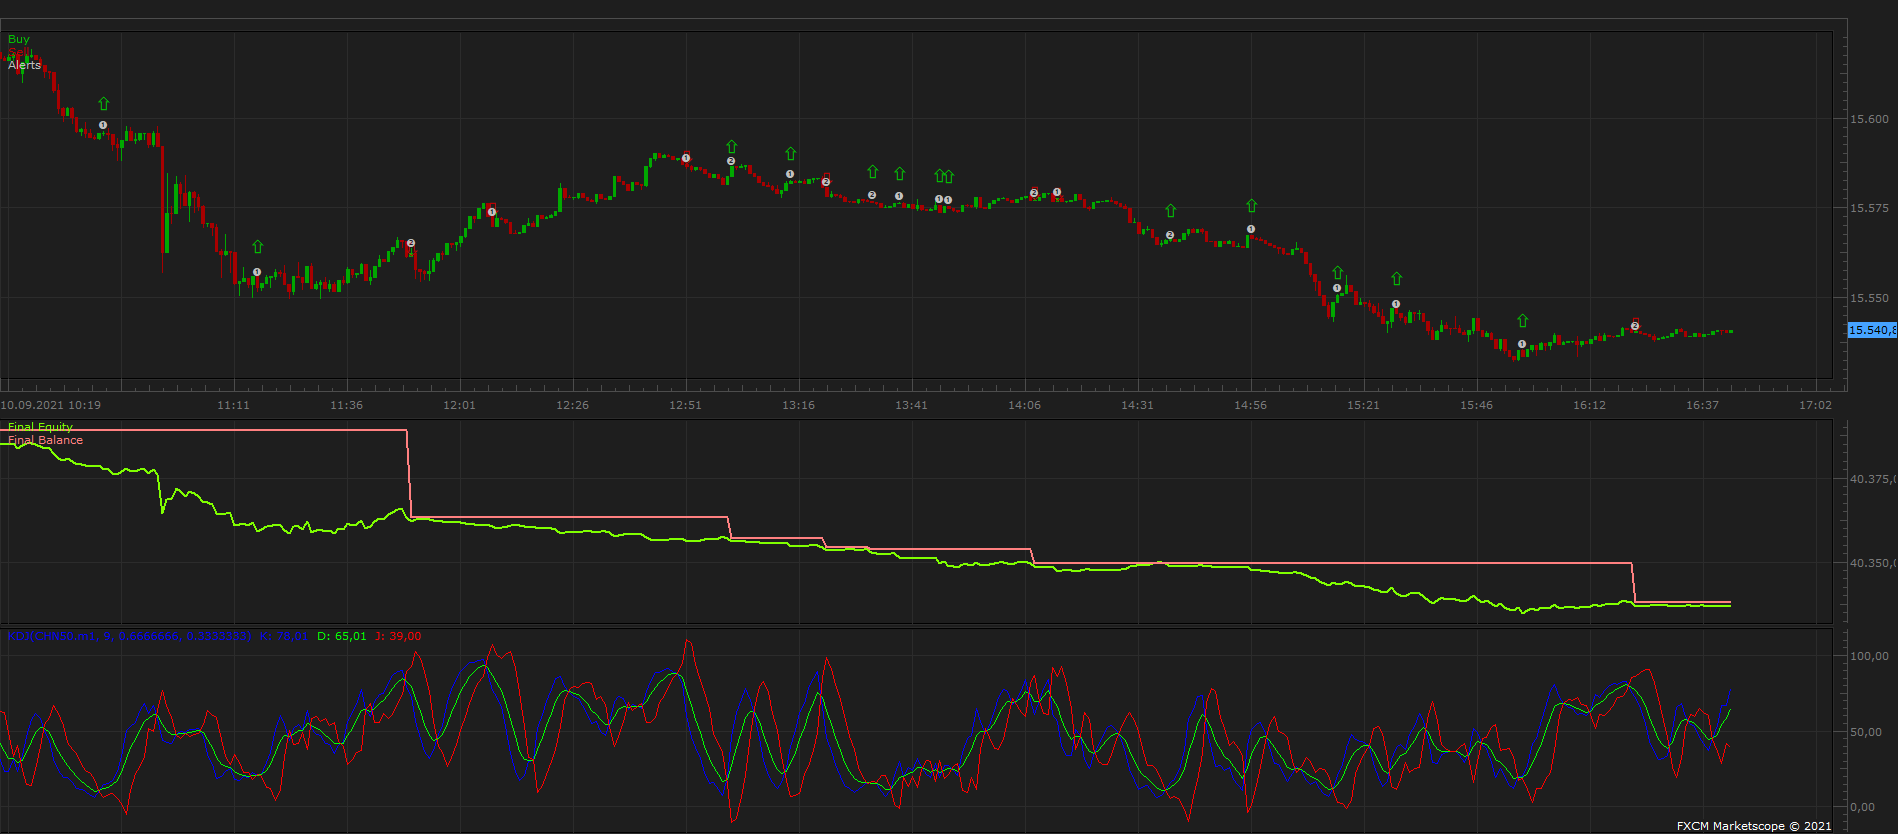Screen dimensions: 1898x834
Task: Select trade marker 1 just after 12:01
Action: pos(491,211)
